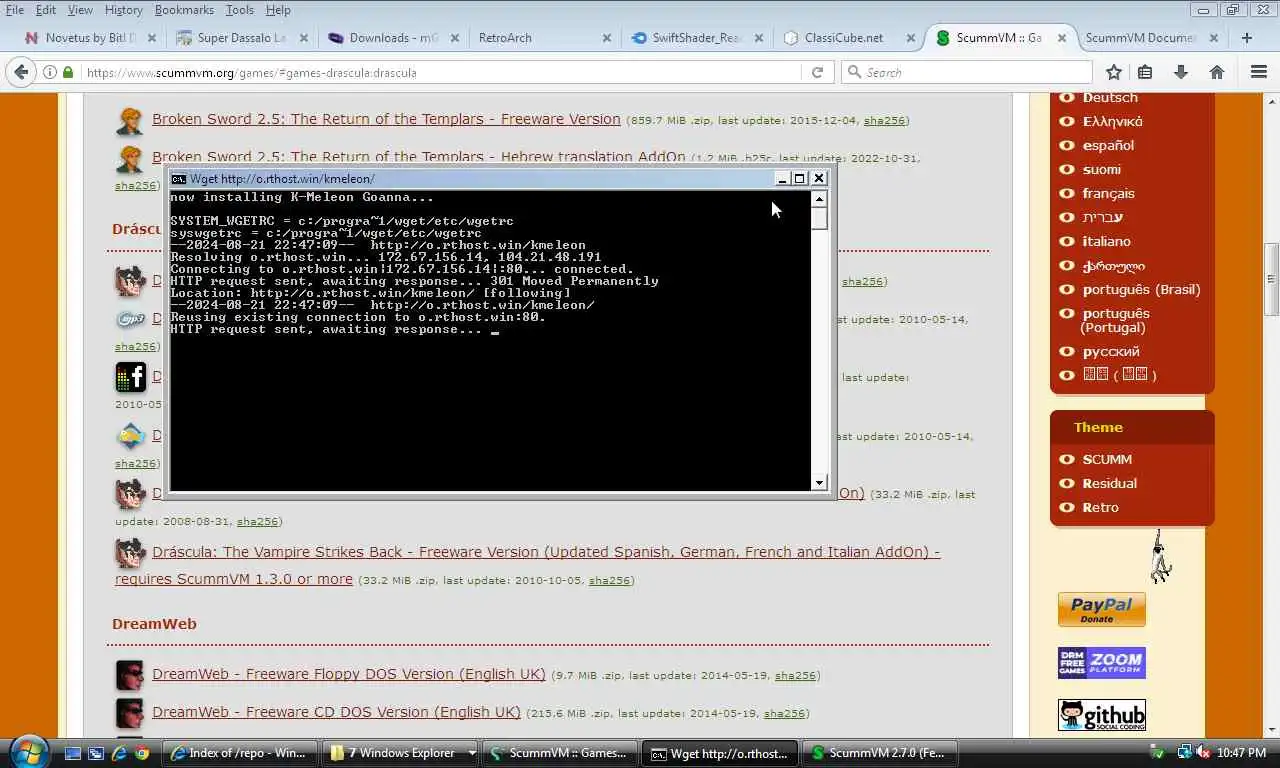The width and height of the screenshot is (1280, 768).
Task: Open the History menu
Action: click(x=123, y=10)
